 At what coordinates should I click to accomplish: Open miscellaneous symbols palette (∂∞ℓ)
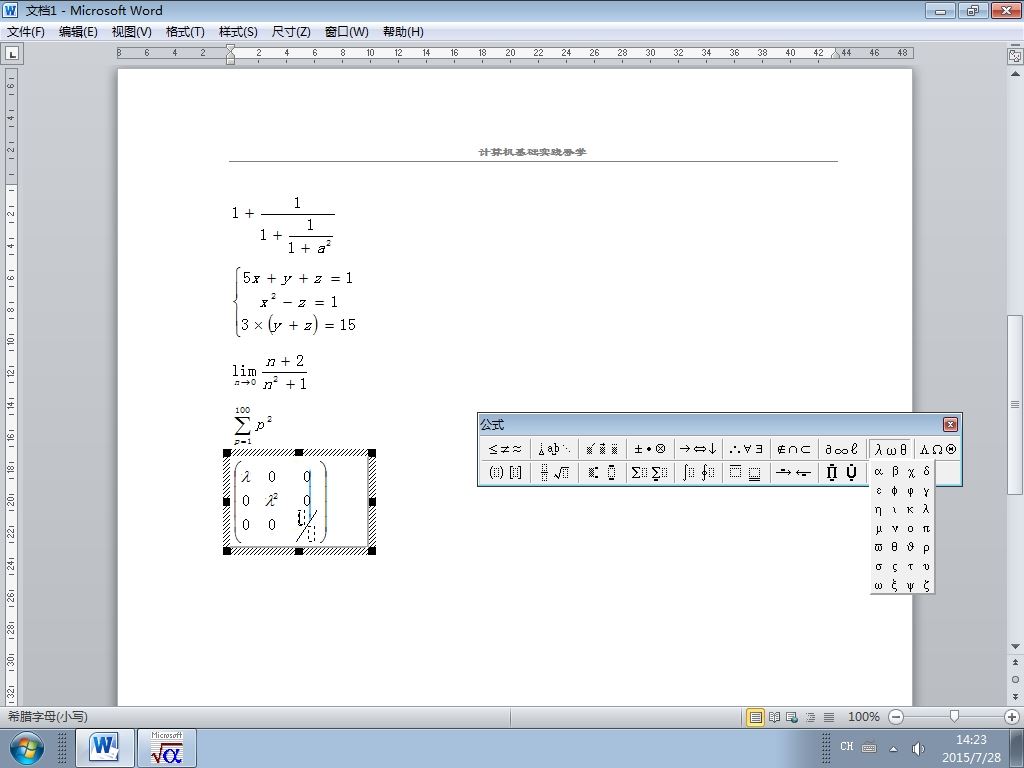click(x=841, y=449)
